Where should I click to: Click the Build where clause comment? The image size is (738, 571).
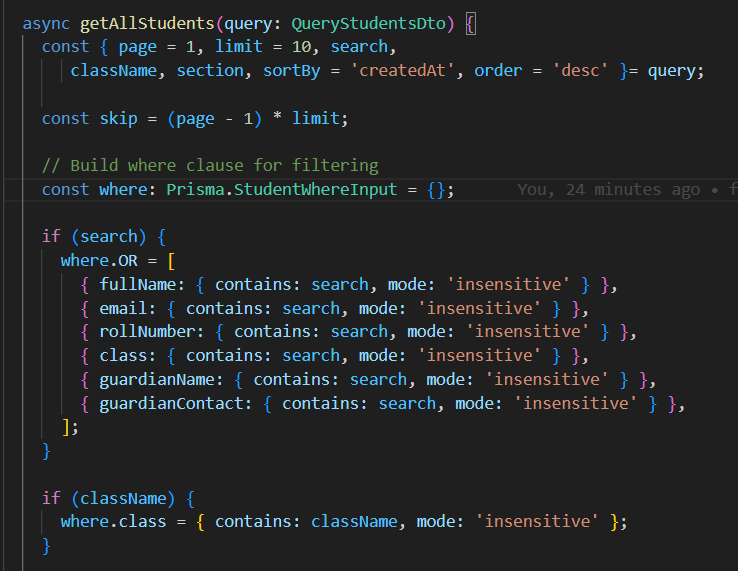tap(210, 166)
